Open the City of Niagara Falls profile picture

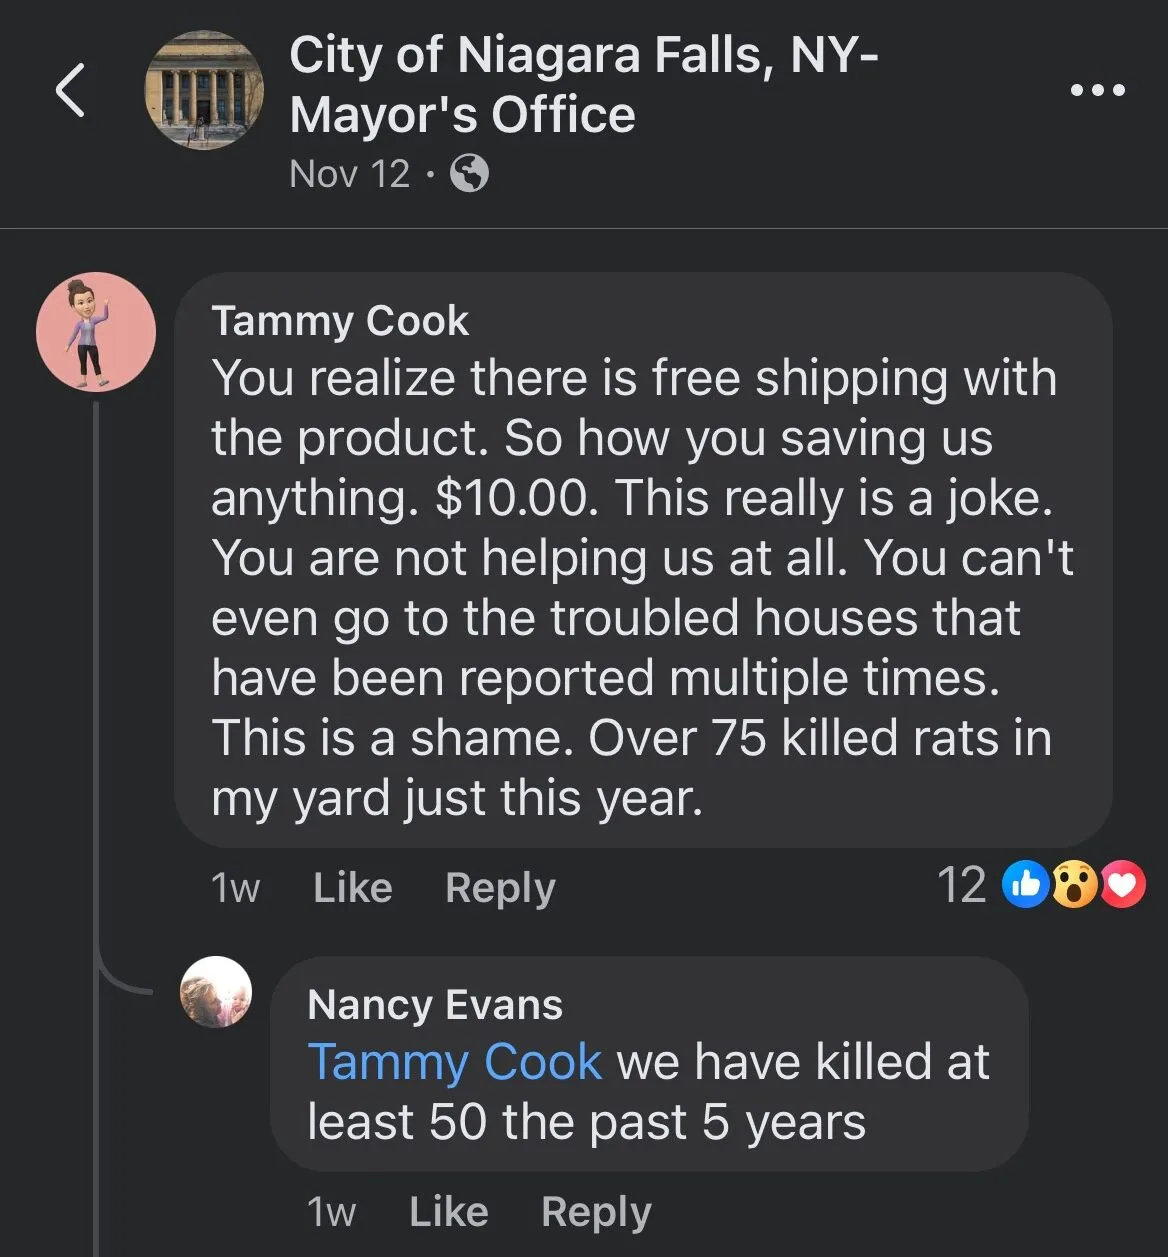(x=205, y=90)
